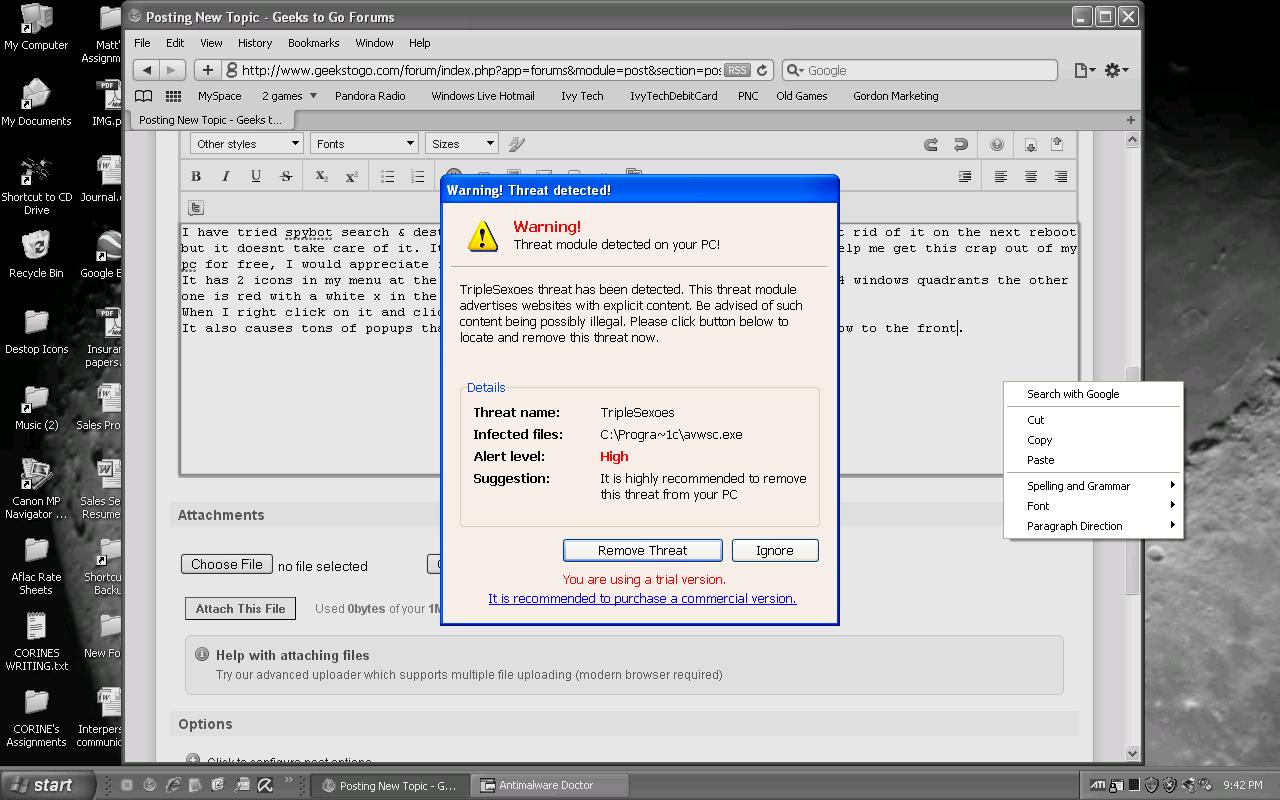Click the shrink editor box icon

tap(1031, 144)
